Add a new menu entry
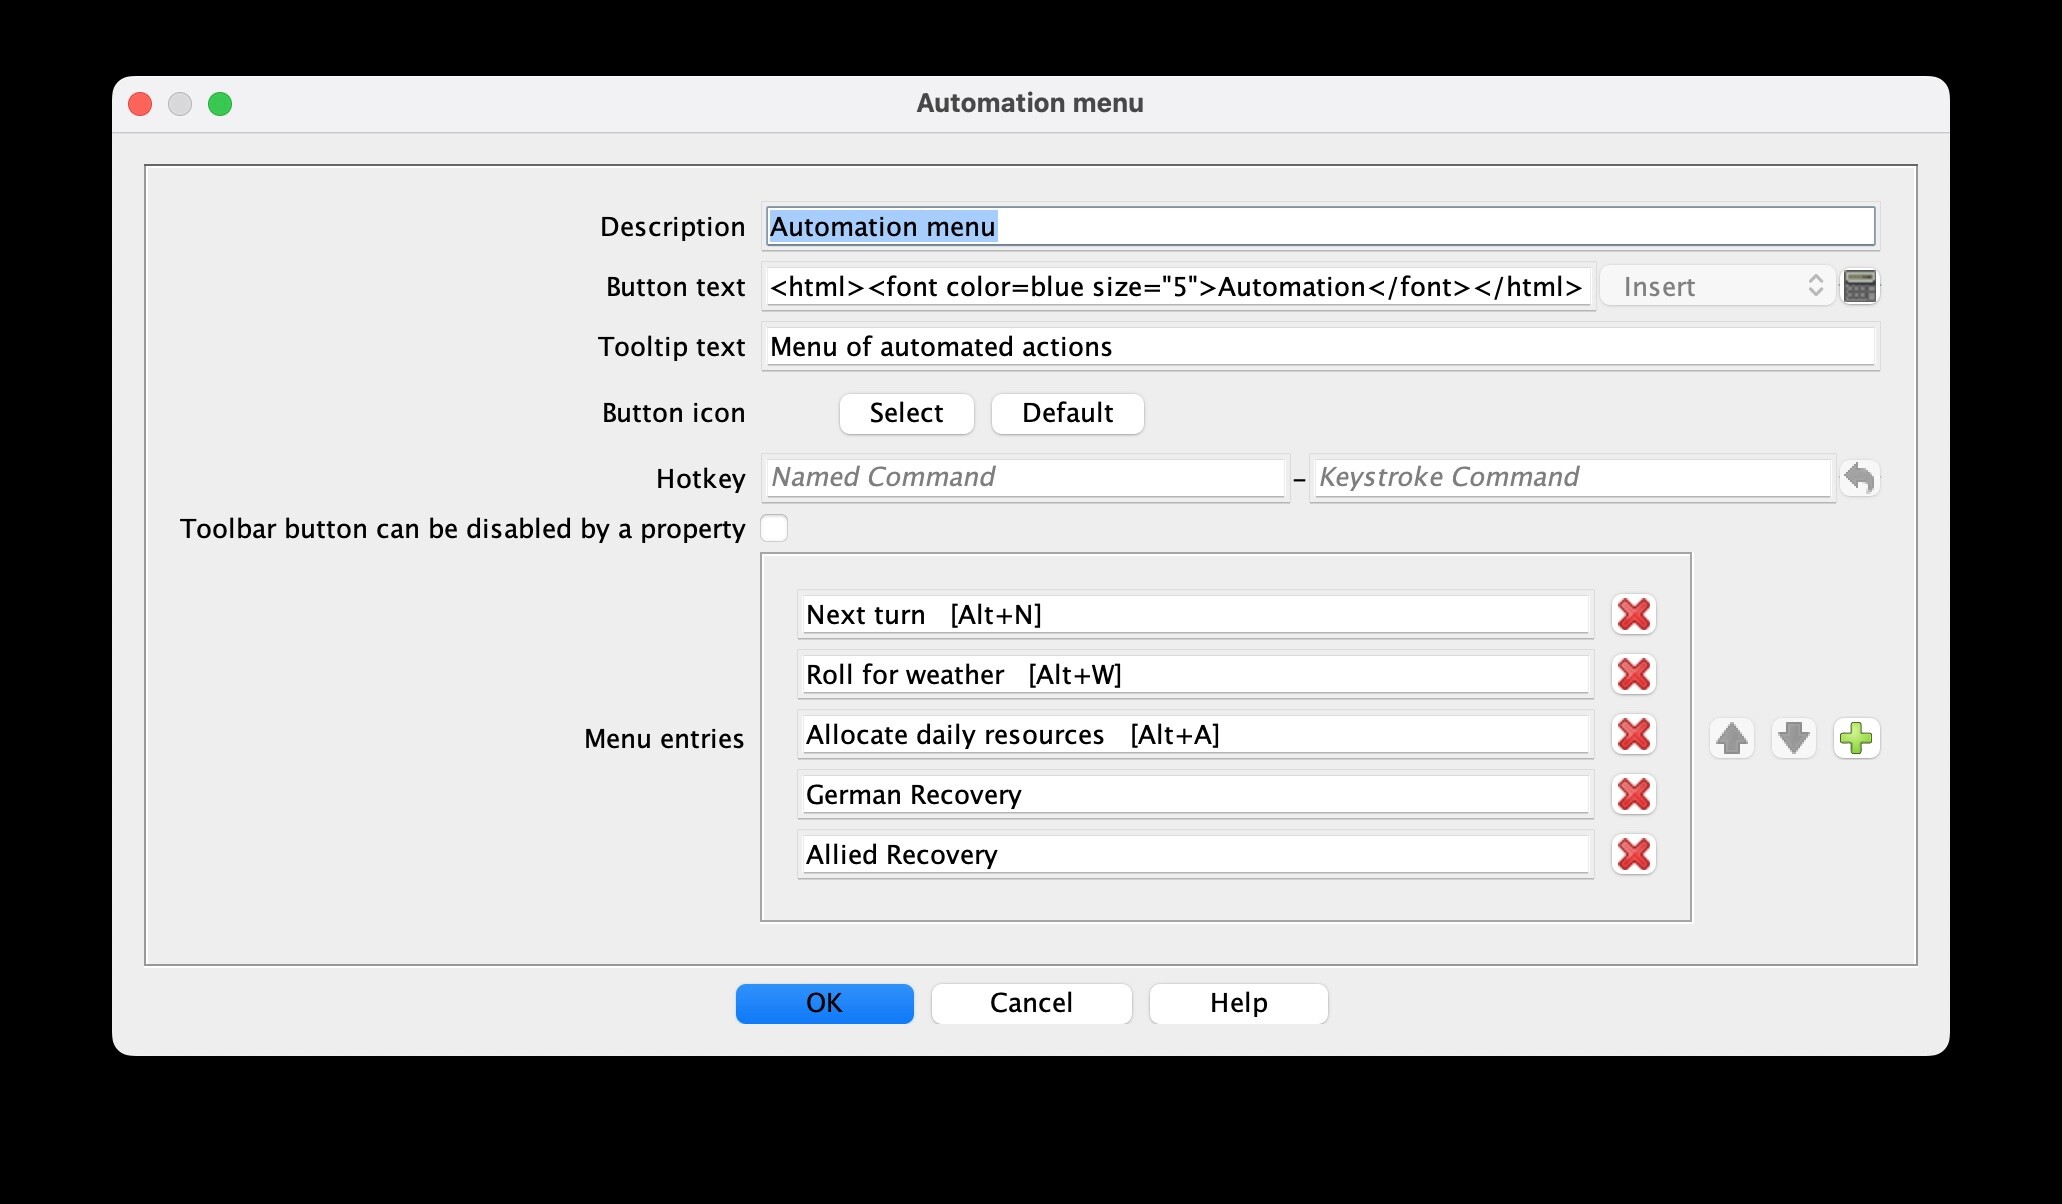The image size is (2062, 1204). pos(1857,739)
